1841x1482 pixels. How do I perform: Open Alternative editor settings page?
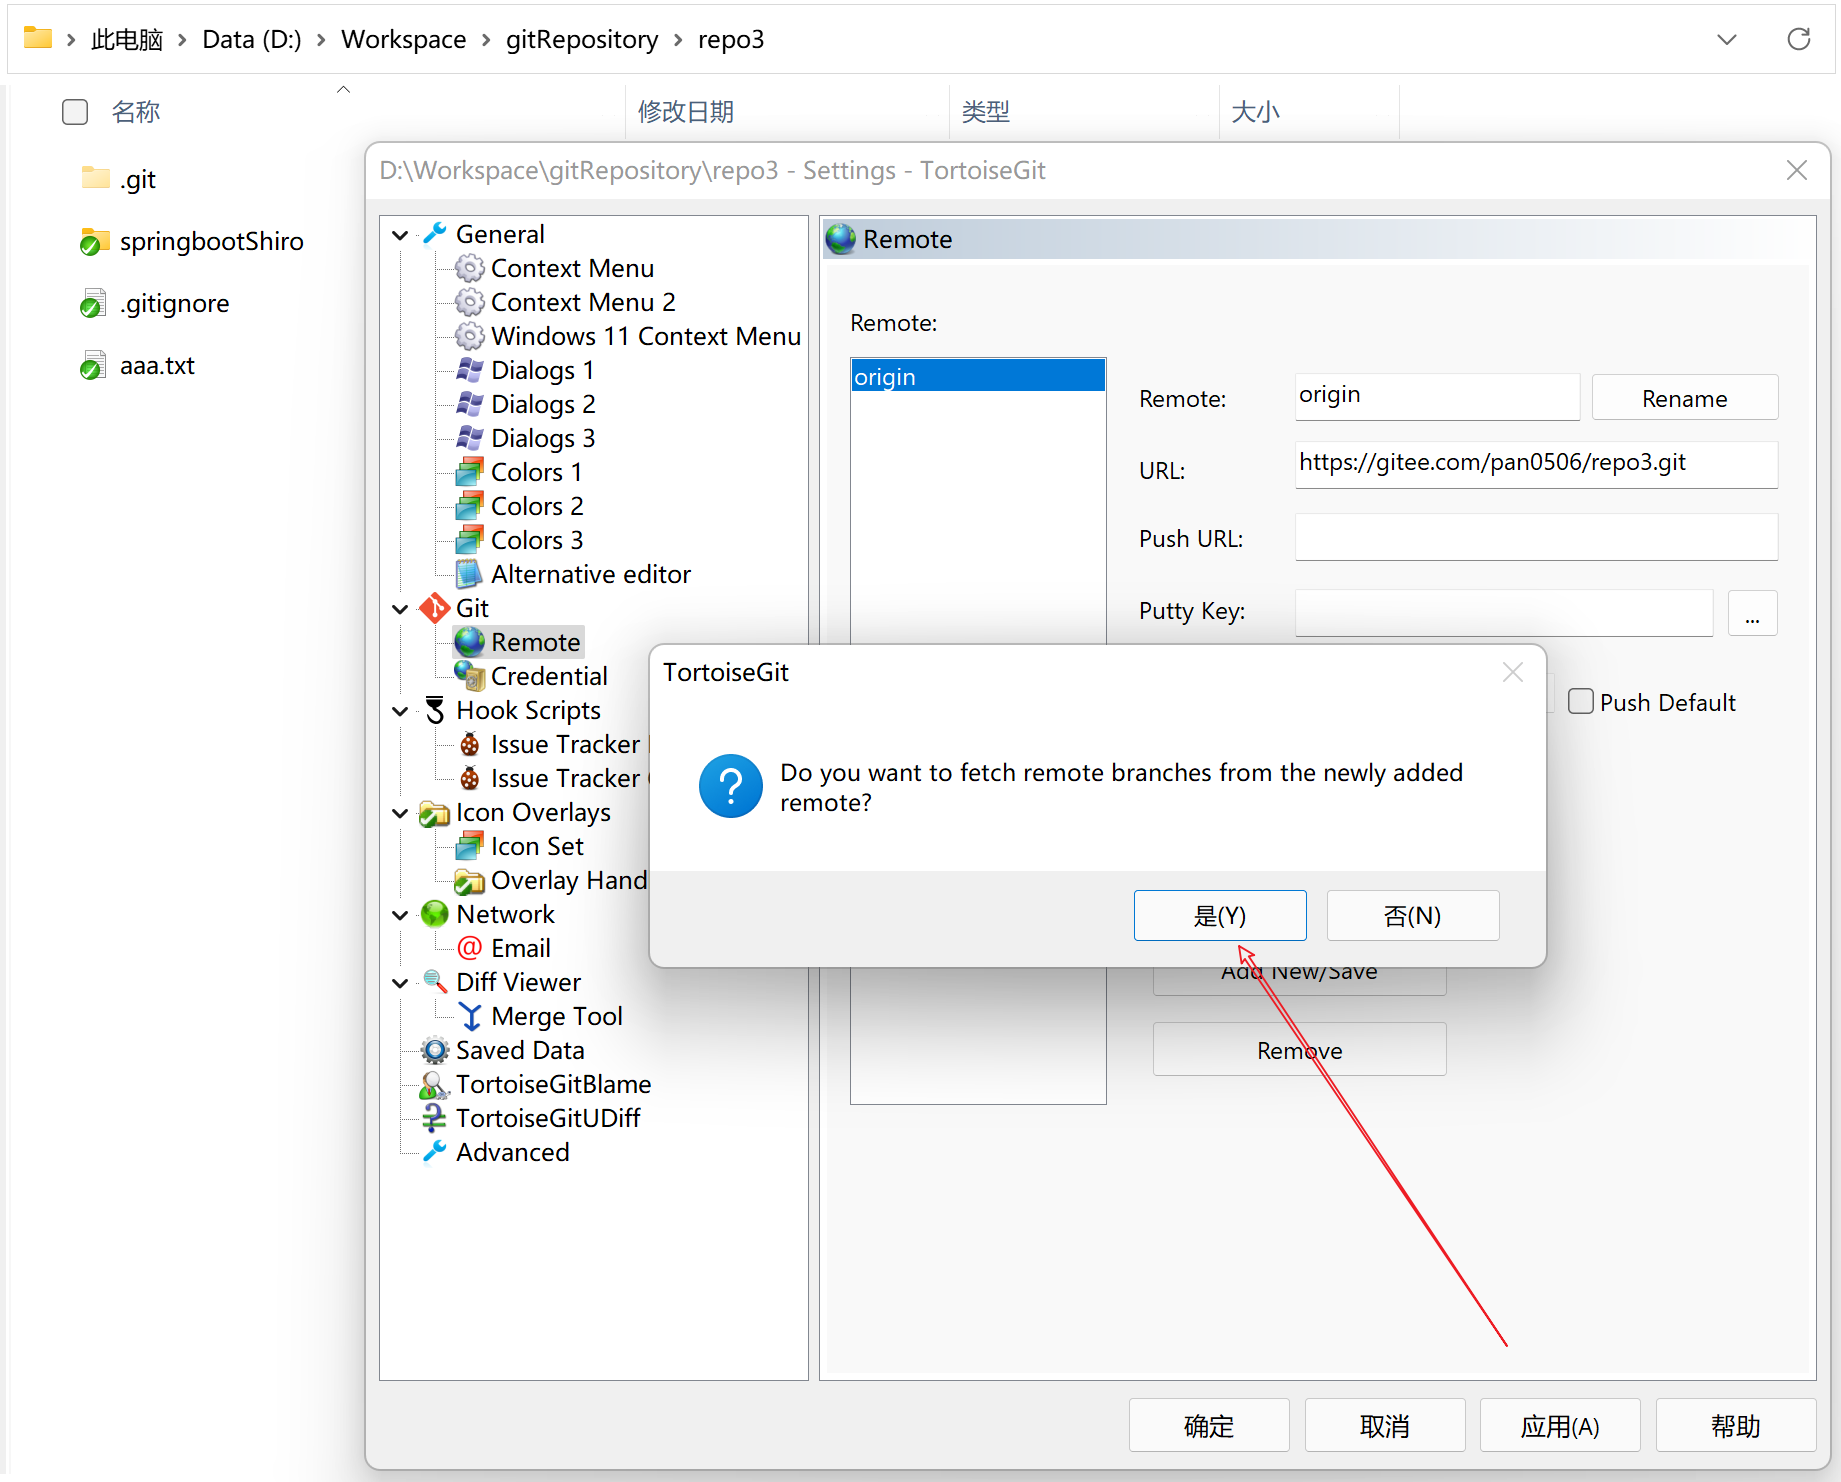click(590, 574)
